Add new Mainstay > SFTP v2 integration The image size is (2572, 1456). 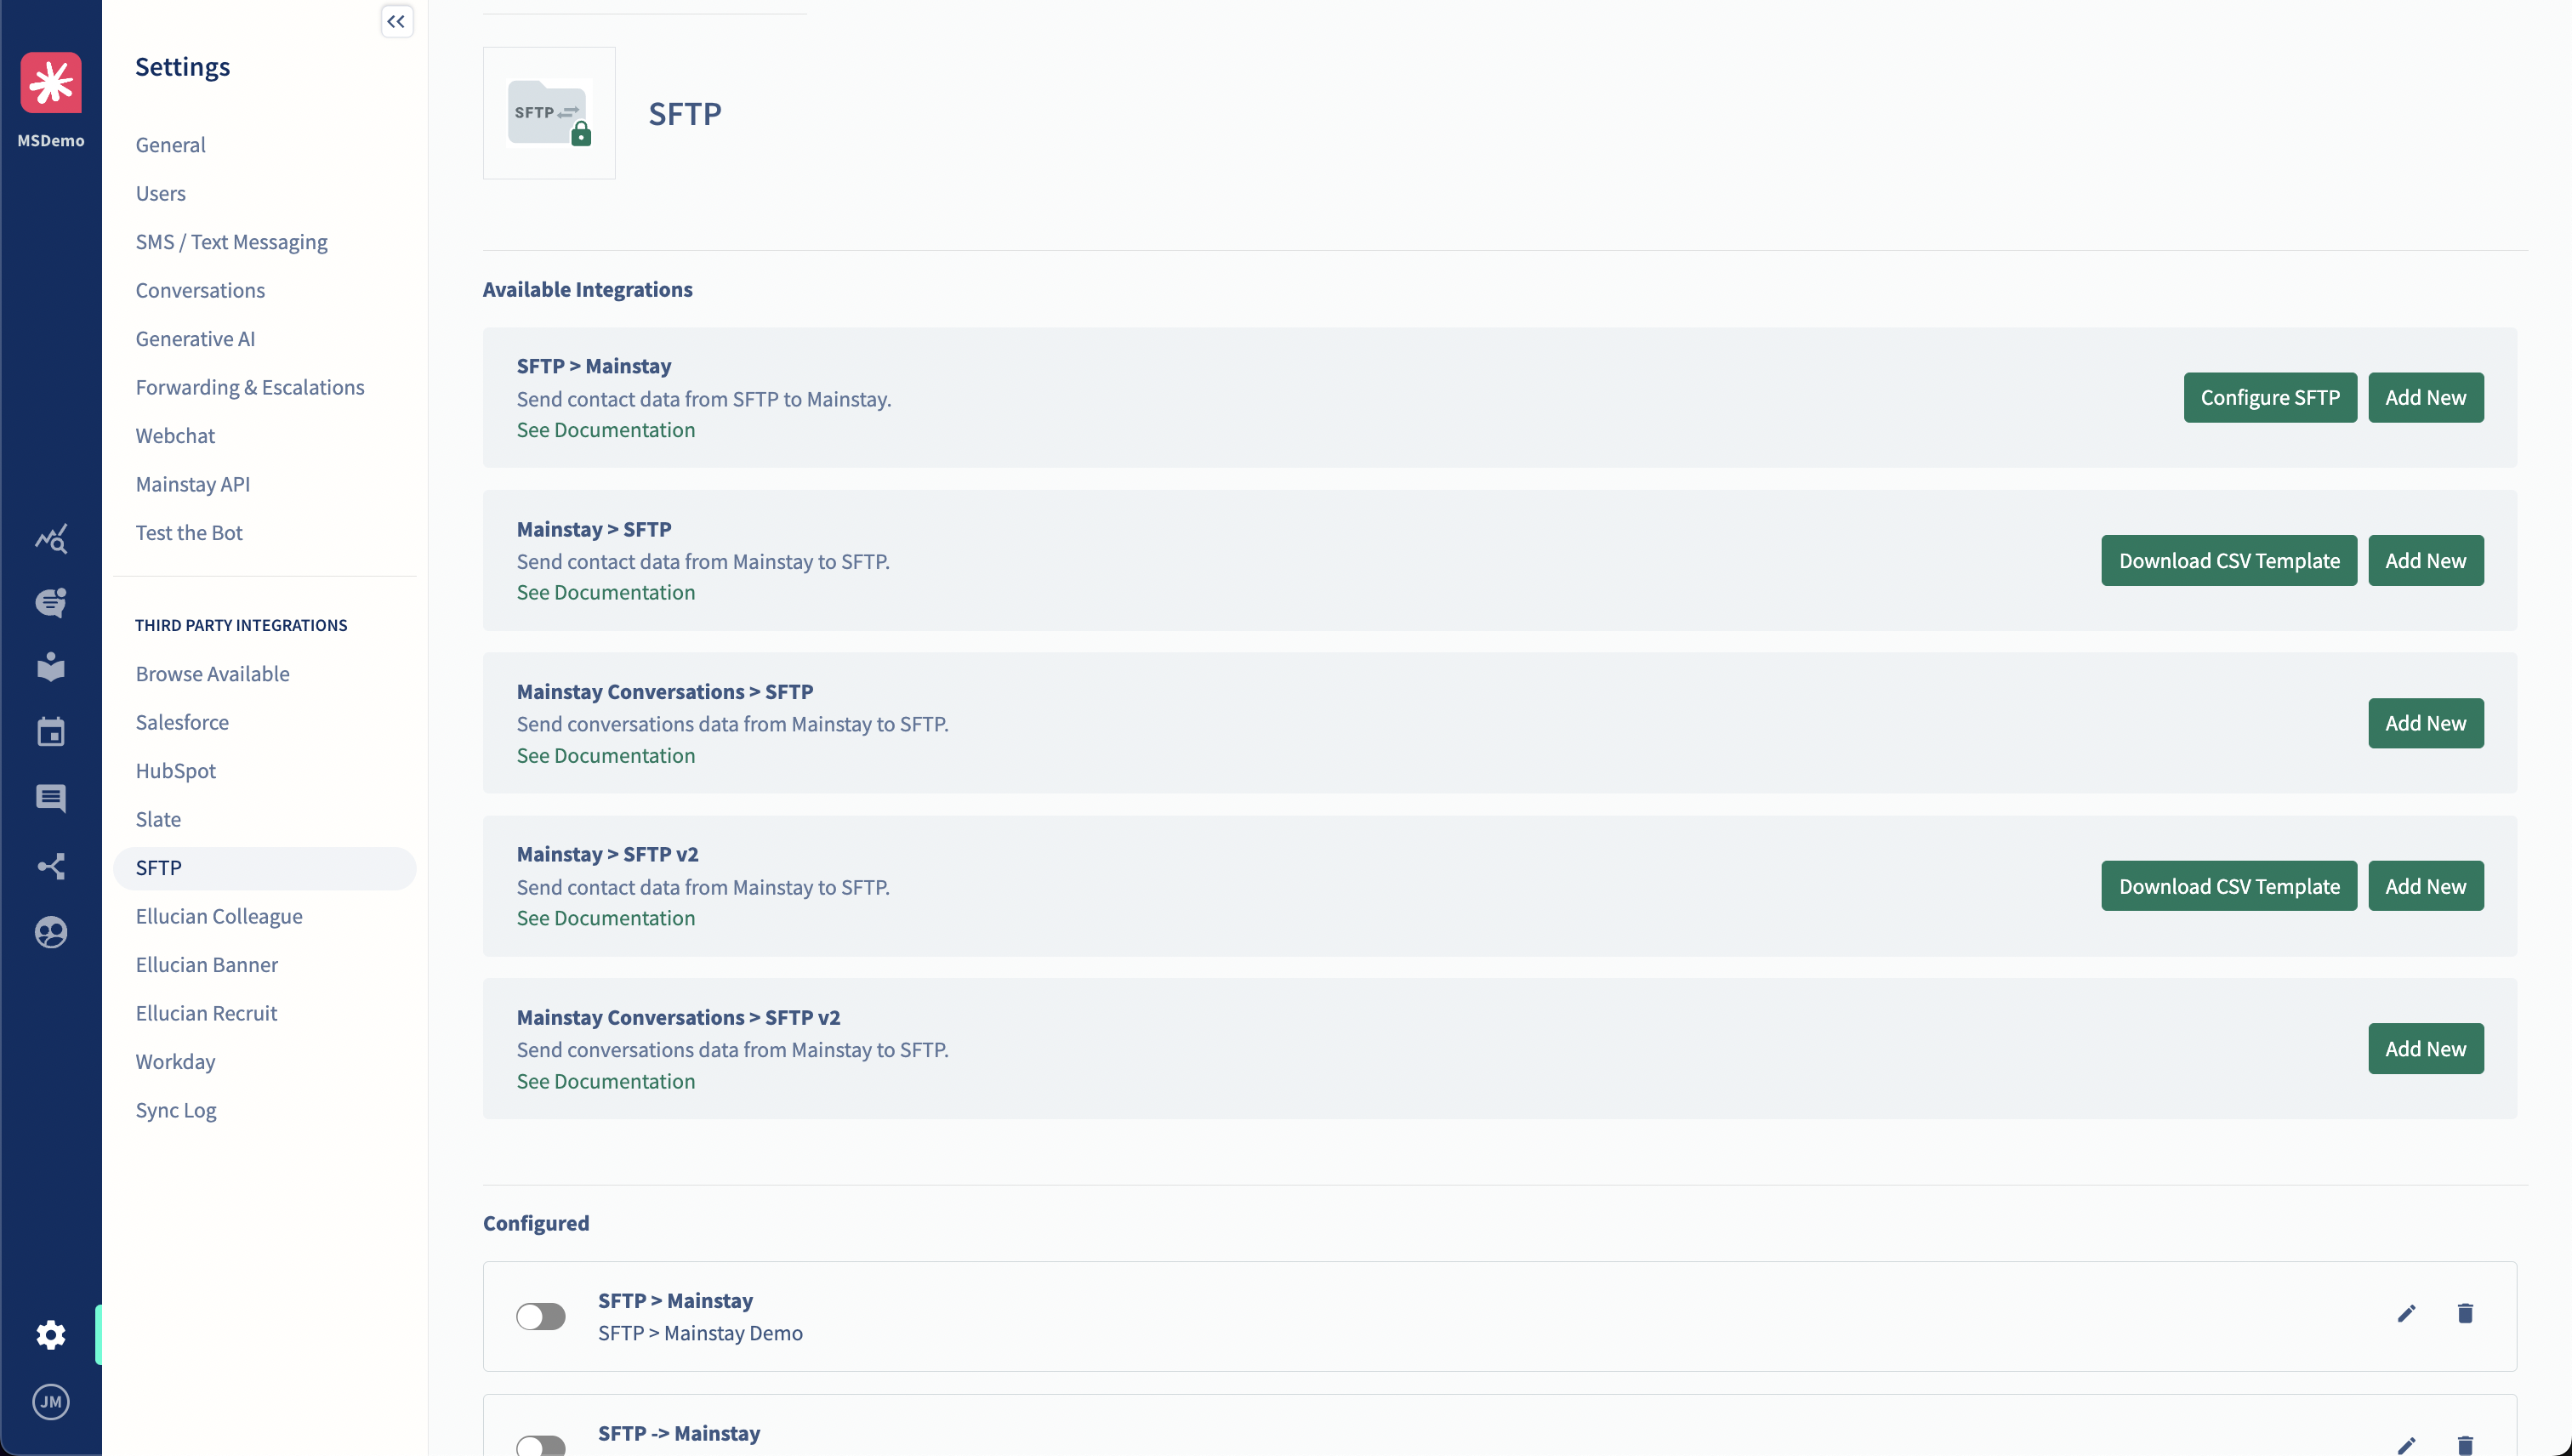click(2426, 886)
